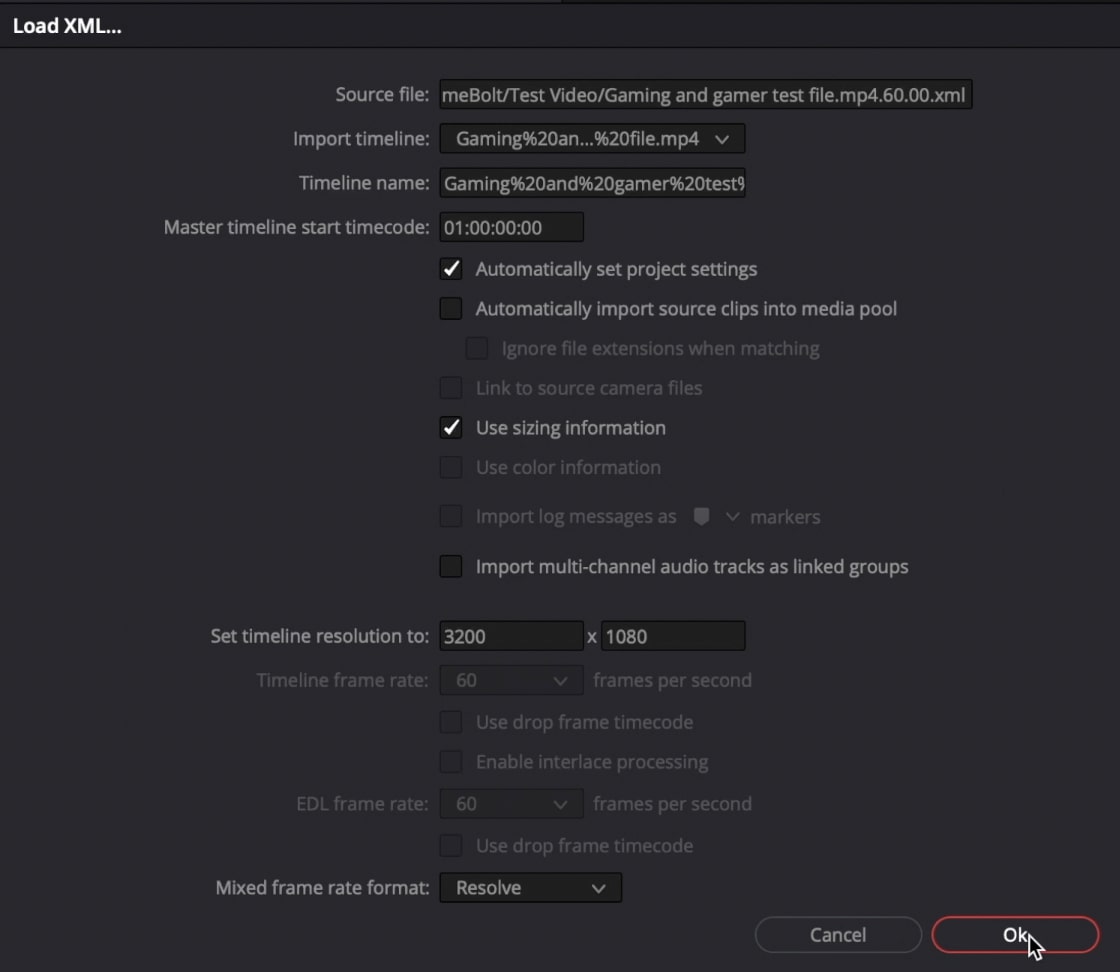Cancel the Load XML dialog
The image size is (1120, 972).
pos(838,934)
